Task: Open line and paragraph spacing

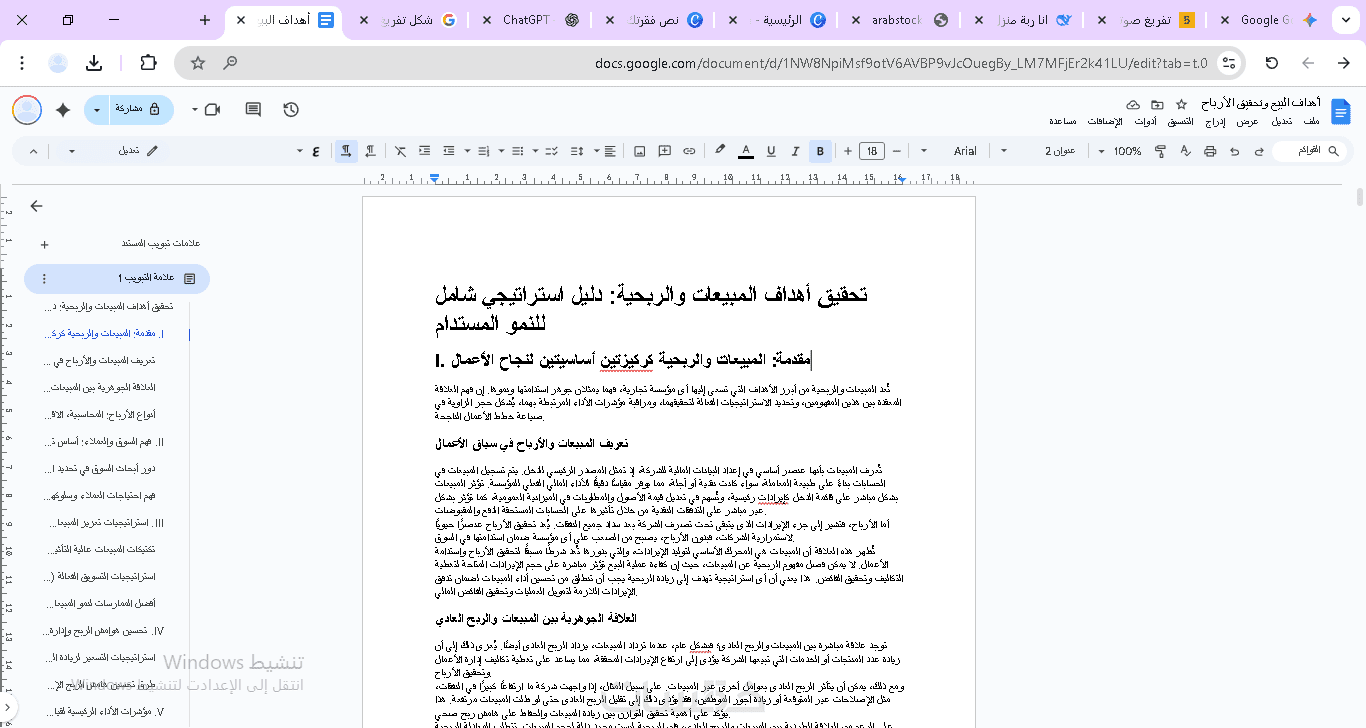Action: (x=578, y=151)
